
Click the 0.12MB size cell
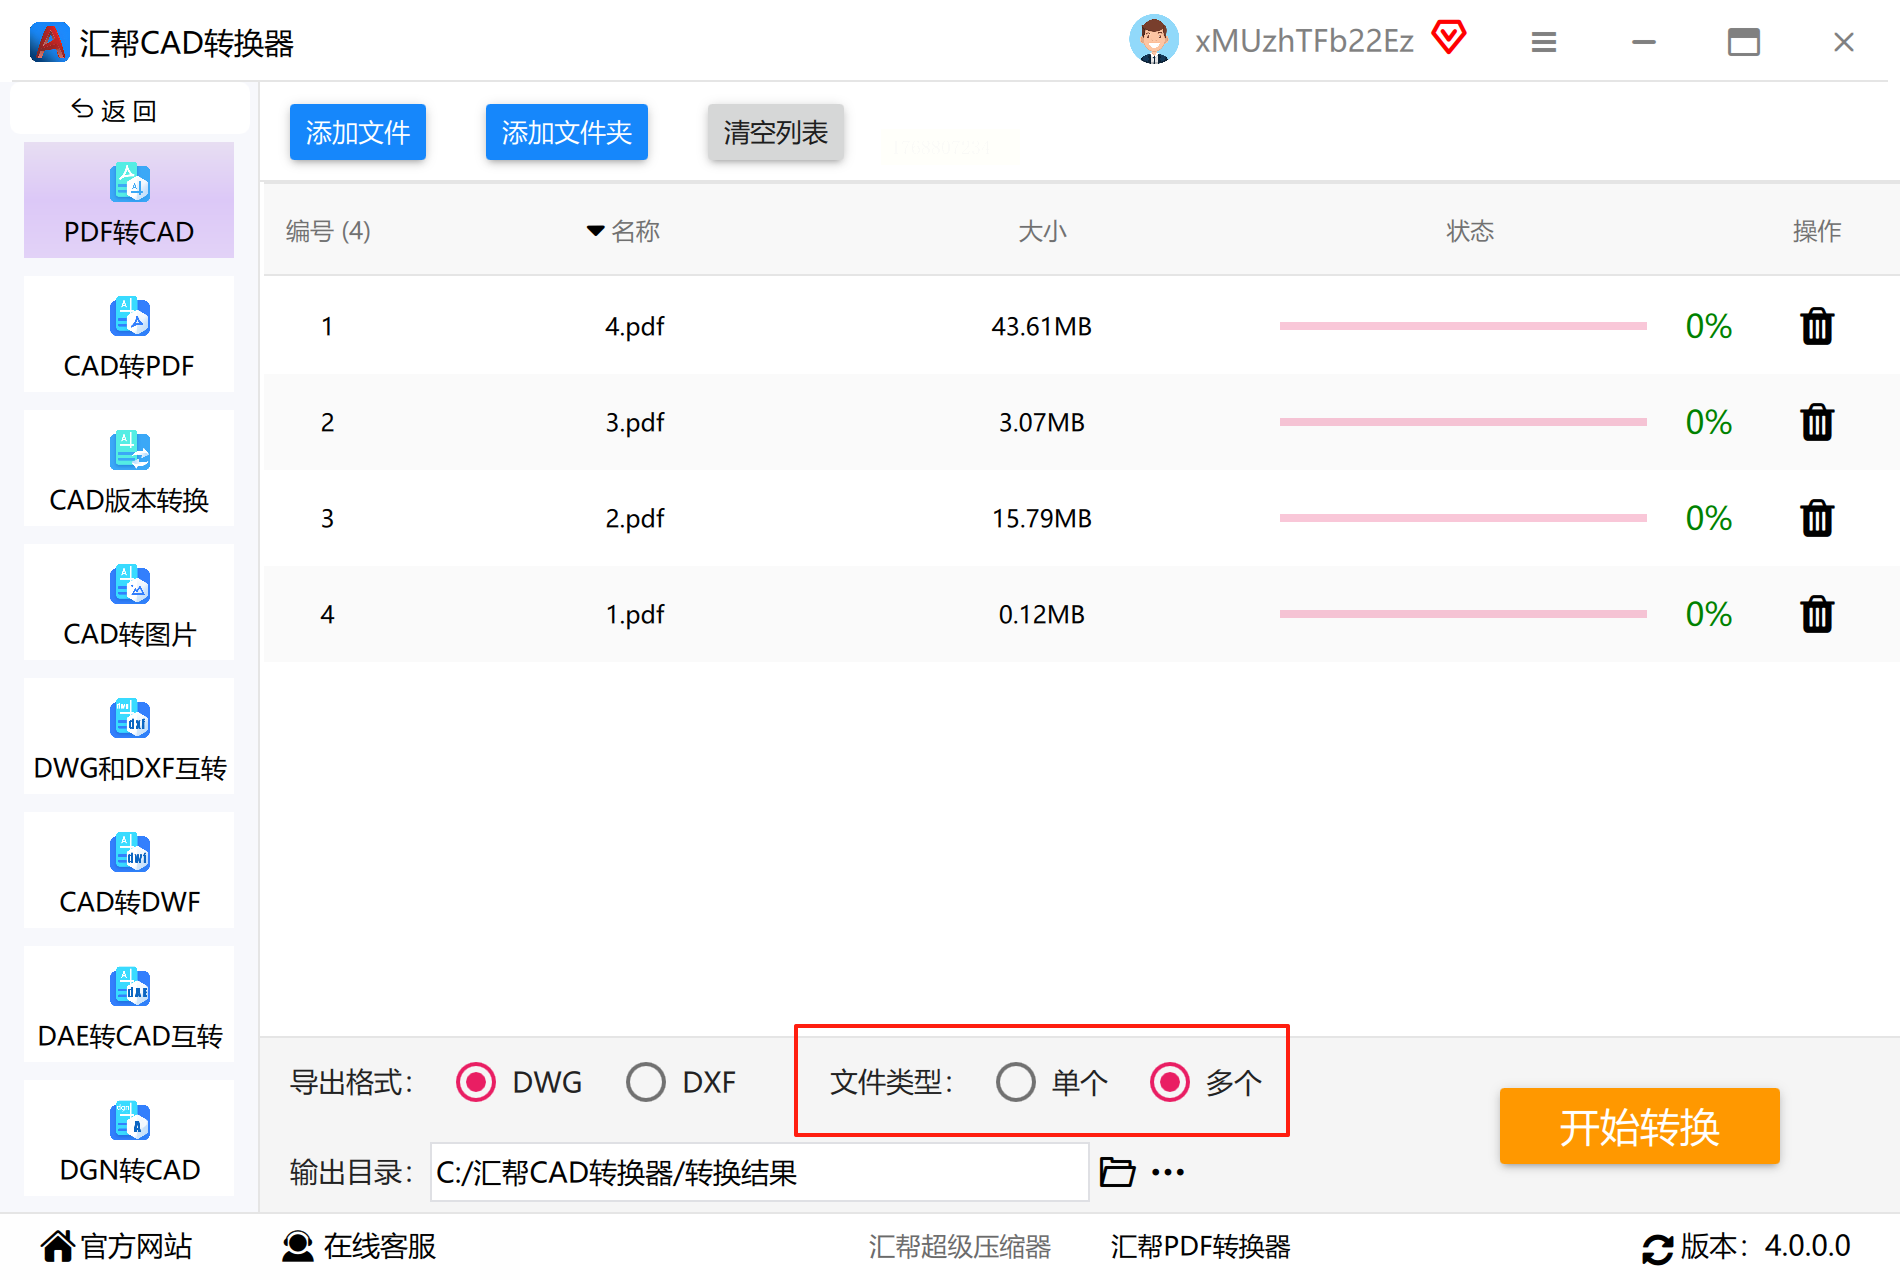tap(1042, 615)
